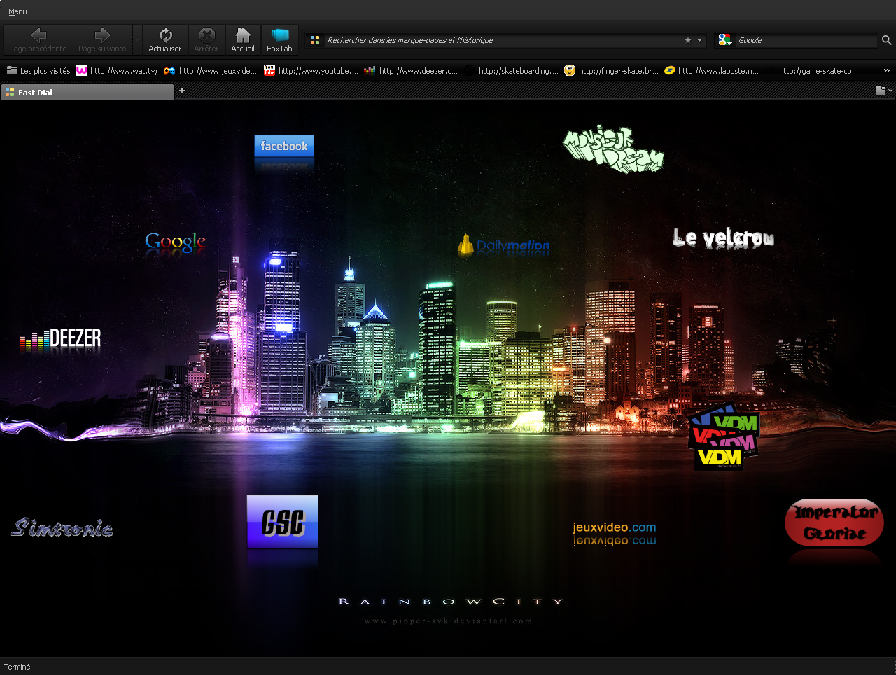Open the skateboarding bookmark
Viewport: 896px width, 675px height.
pyautogui.click(x=511, y=70)
